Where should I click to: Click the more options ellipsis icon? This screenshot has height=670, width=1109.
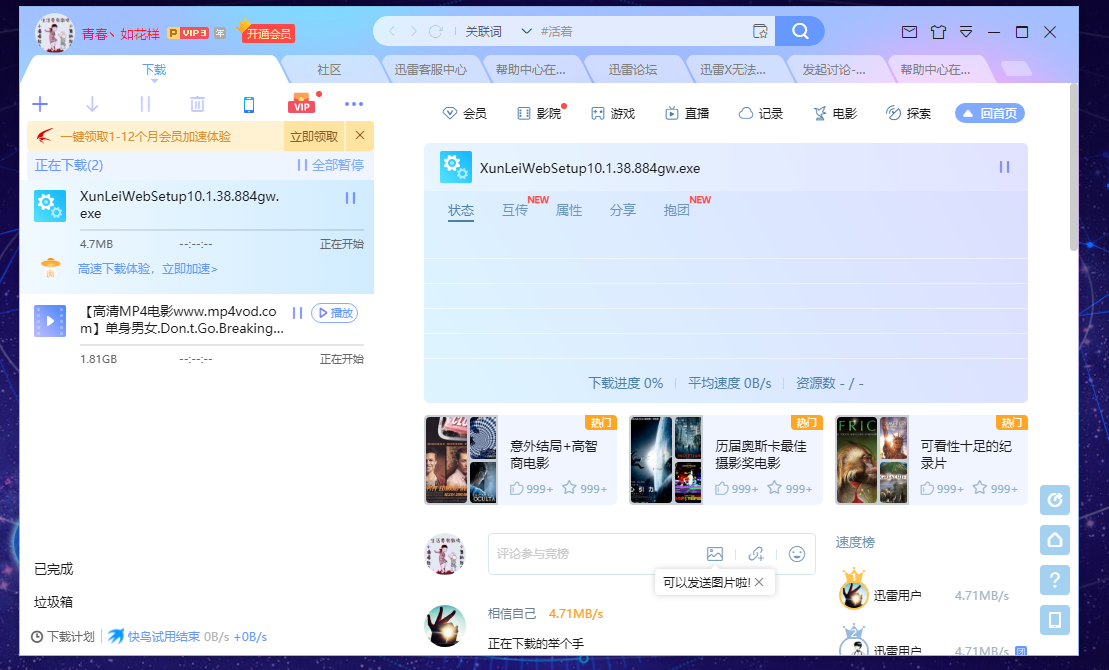point(353,103)
